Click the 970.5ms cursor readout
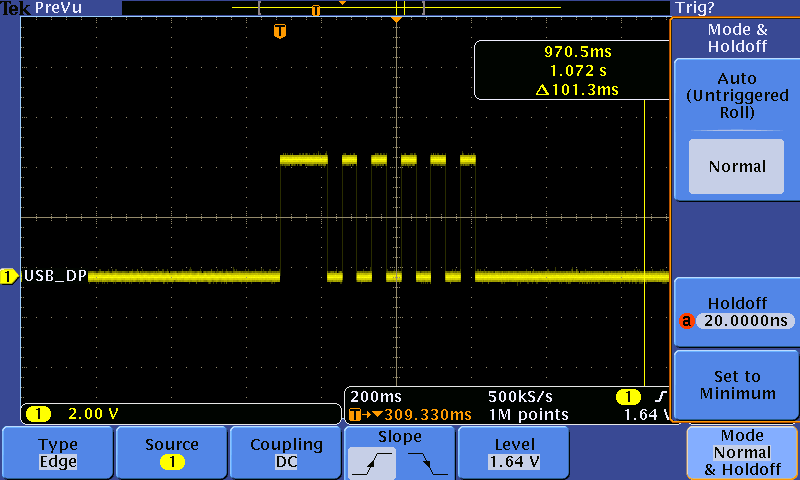This screenshot has height=480, width=800. coord(578,52)
